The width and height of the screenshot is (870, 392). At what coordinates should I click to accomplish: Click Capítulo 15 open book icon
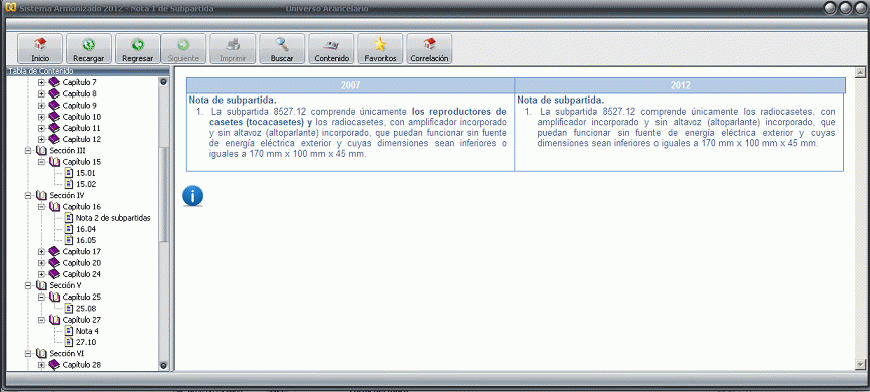click(x=54, y=162)
